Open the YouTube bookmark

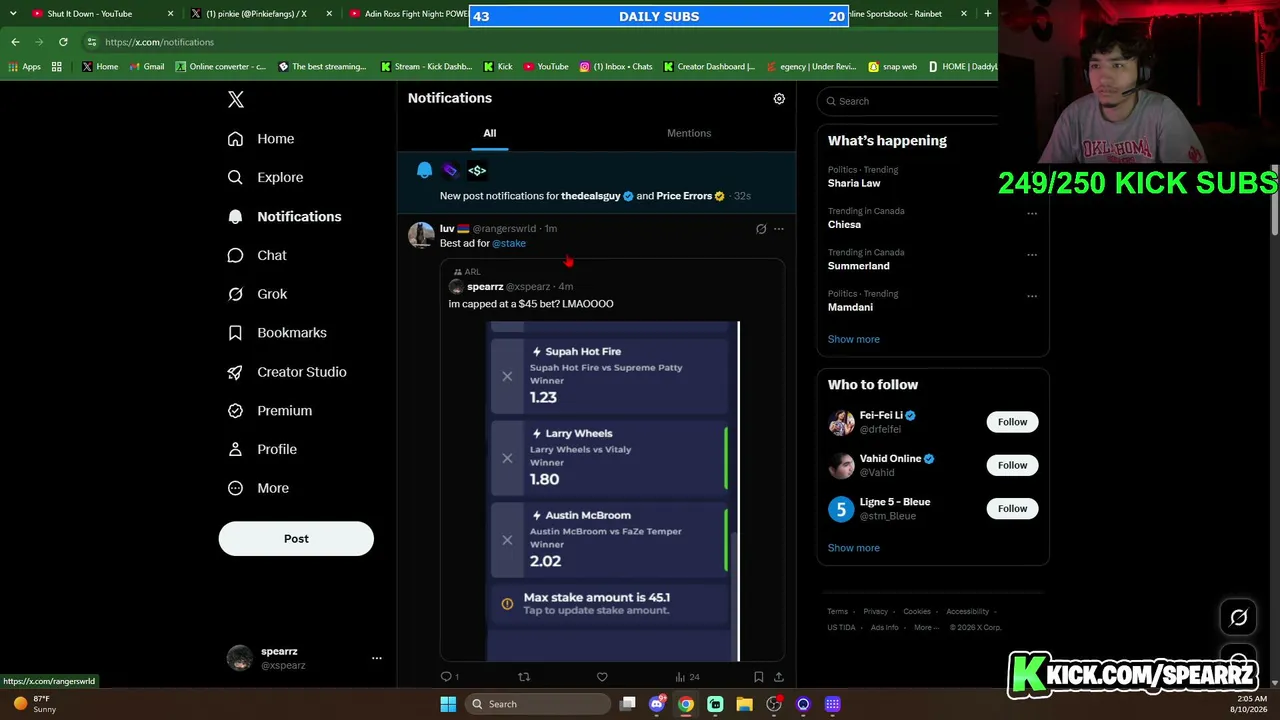pos(546,67)
